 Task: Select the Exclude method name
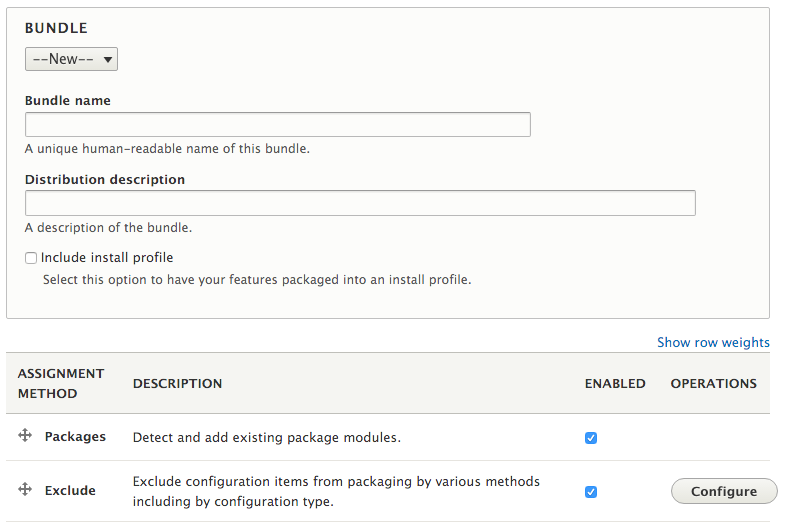(70, 490)
